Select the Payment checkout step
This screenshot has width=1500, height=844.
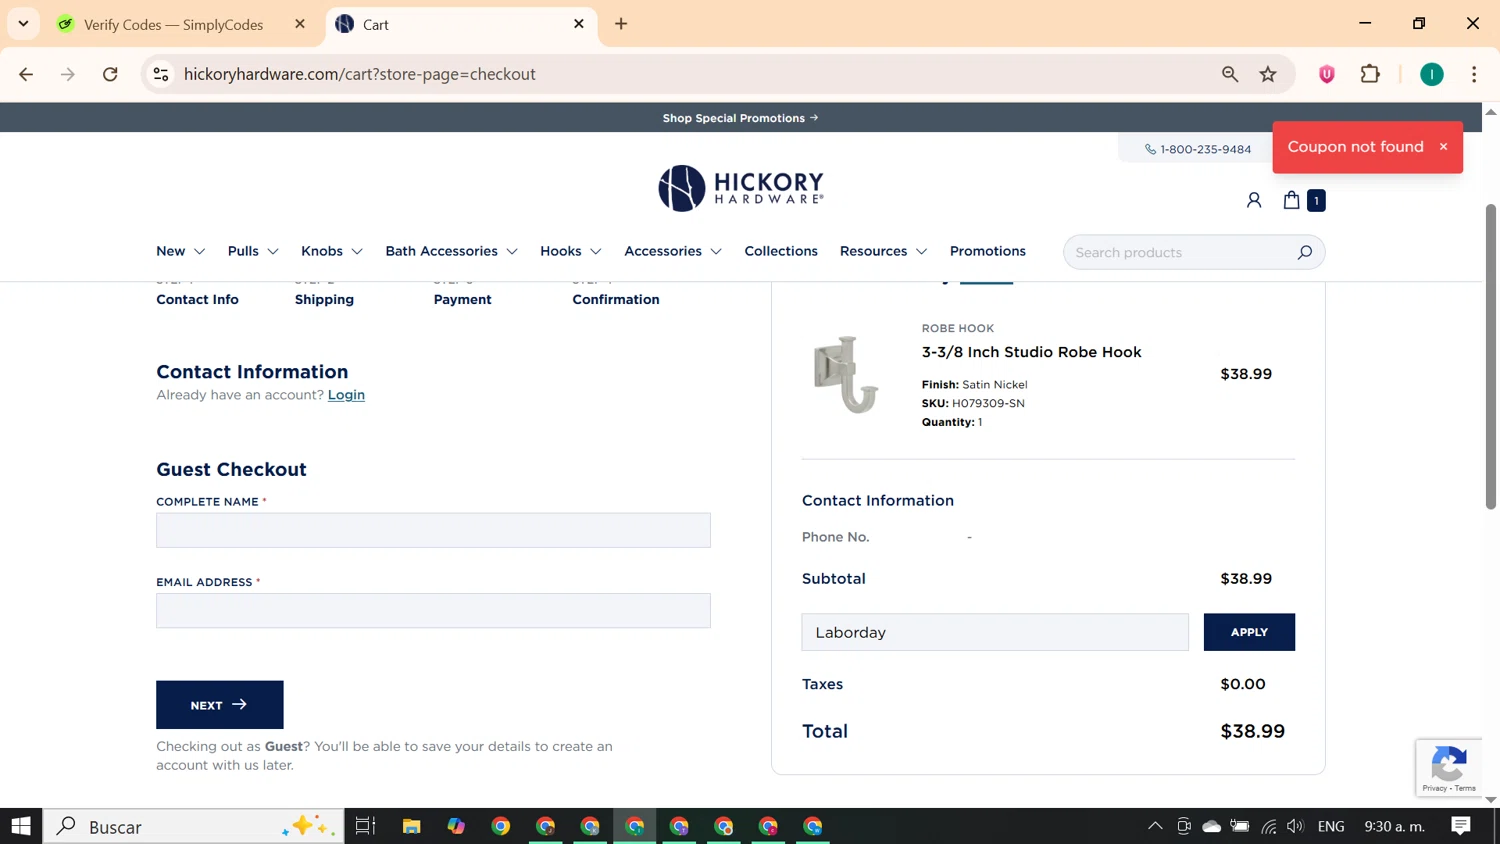[462, 299]
